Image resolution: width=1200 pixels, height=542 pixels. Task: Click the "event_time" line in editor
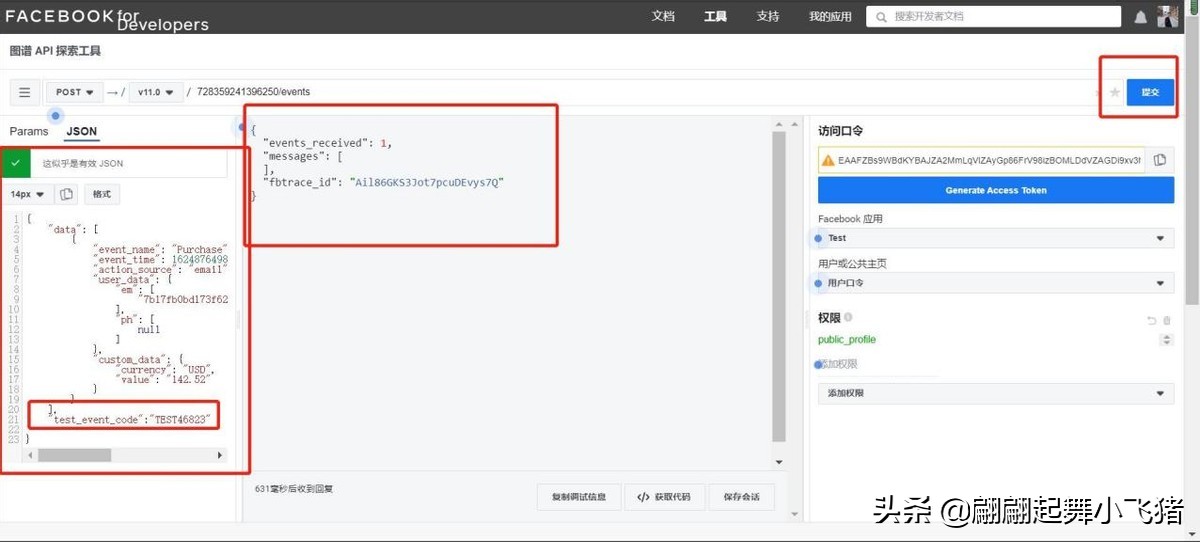[x=160, y=258]
